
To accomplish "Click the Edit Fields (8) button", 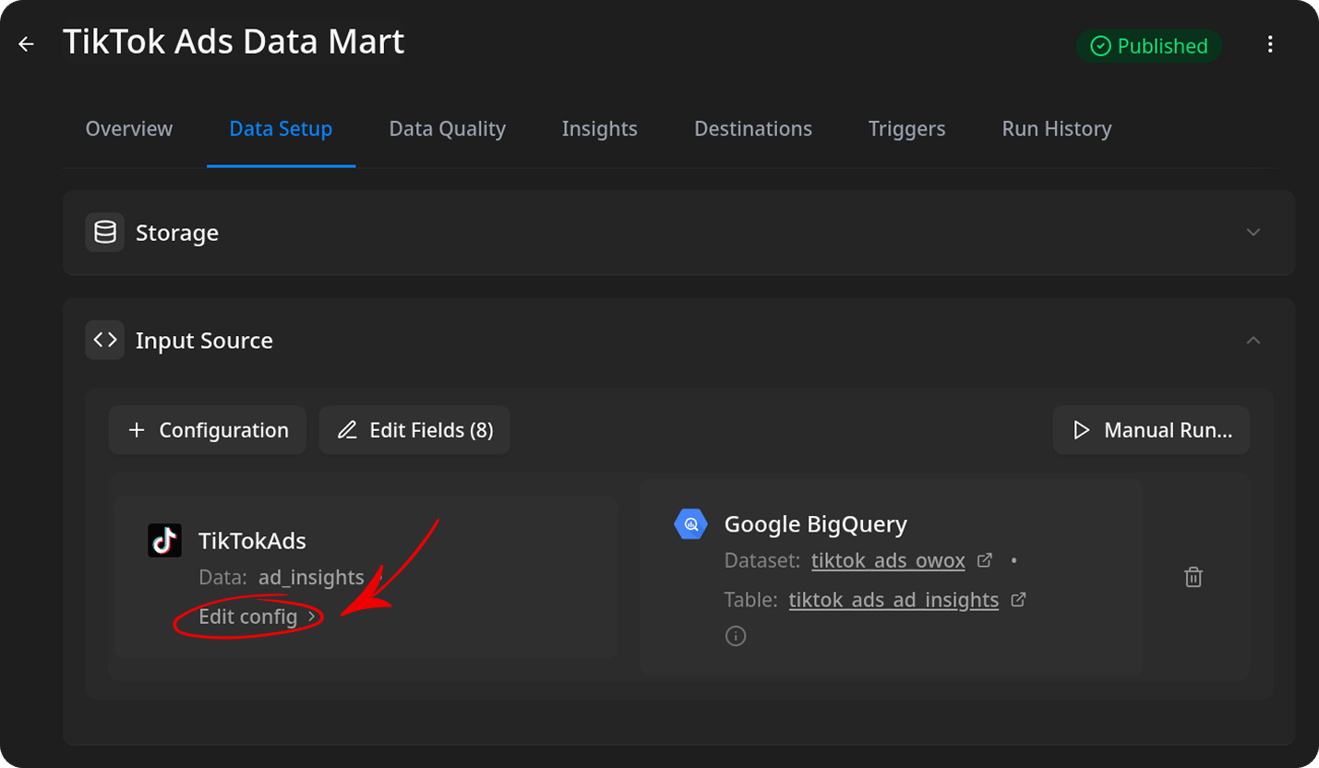I will coord(415,430).
